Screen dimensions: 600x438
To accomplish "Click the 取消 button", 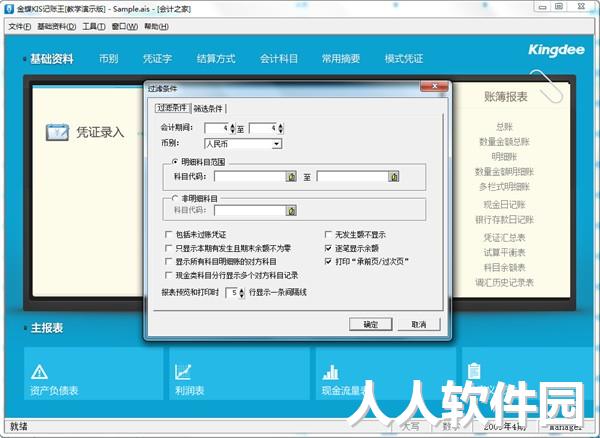I will coord(419,324).
